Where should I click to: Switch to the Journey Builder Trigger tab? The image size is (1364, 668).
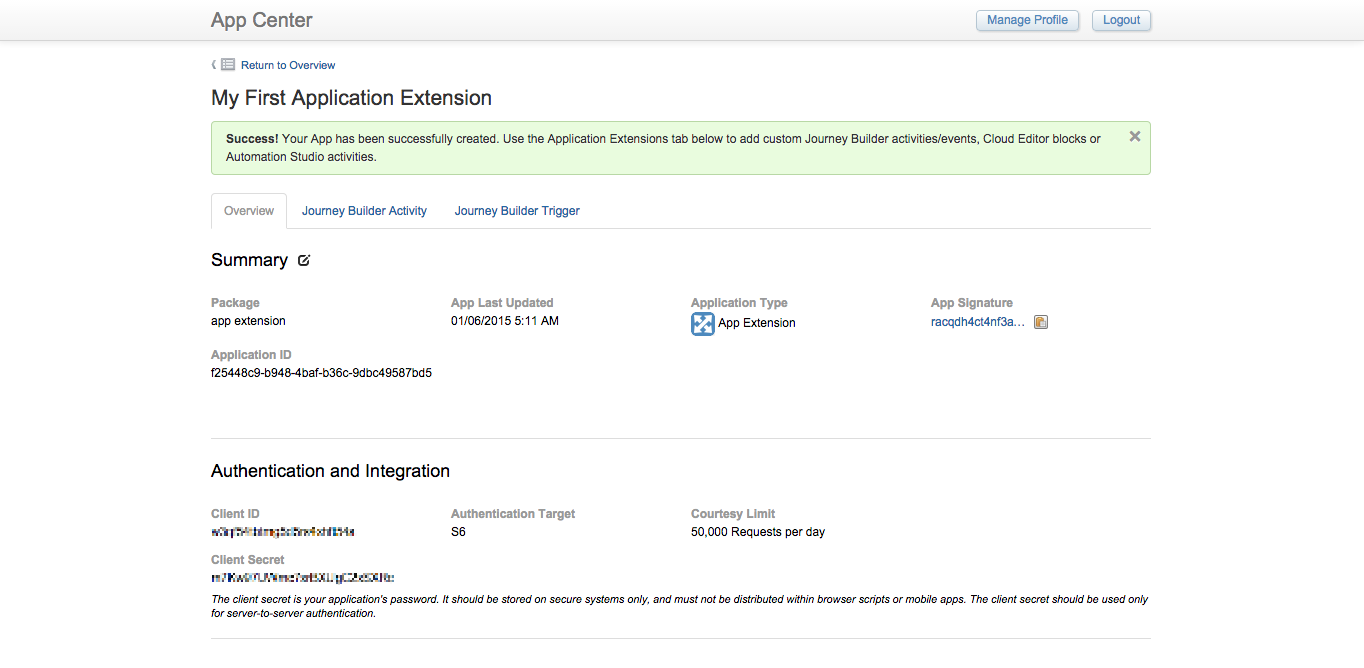[517, 211]
